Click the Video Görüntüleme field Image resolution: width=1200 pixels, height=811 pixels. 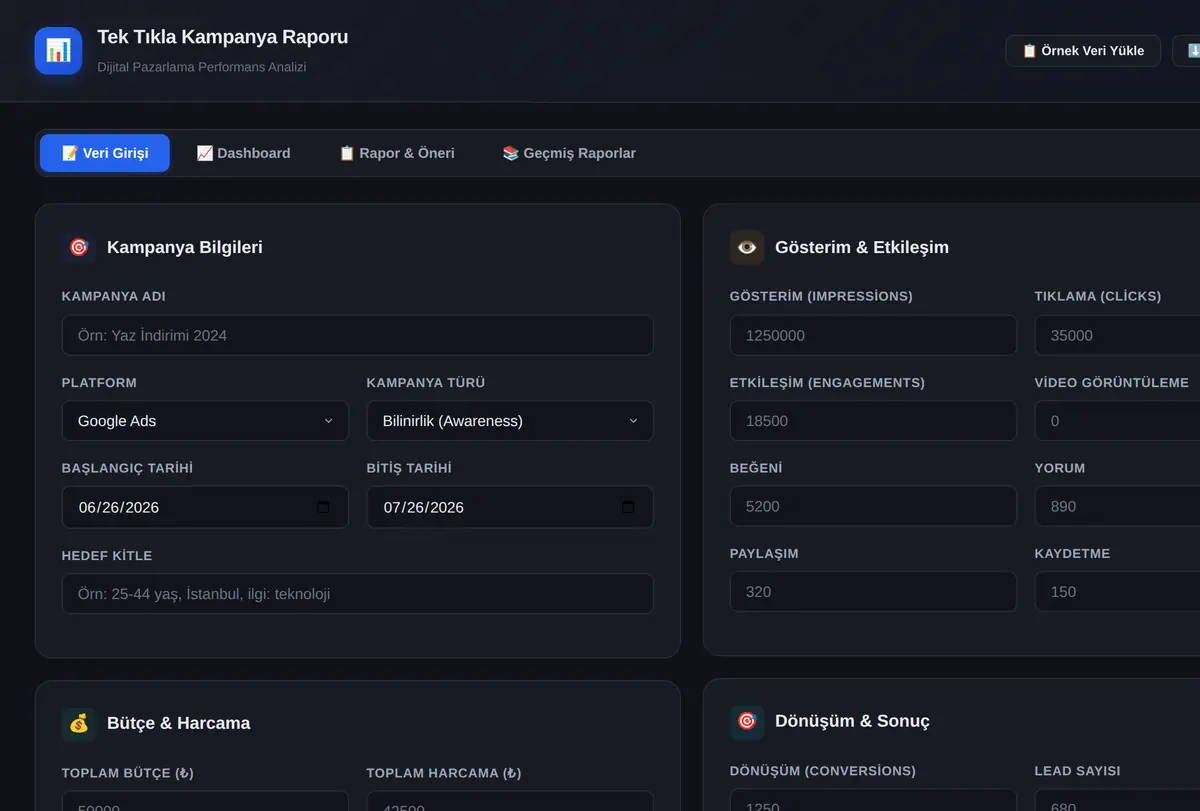point(1117,421)
